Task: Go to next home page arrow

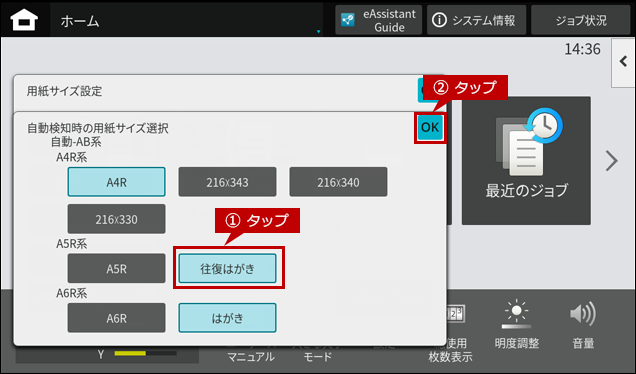Action: pos(612,161)
